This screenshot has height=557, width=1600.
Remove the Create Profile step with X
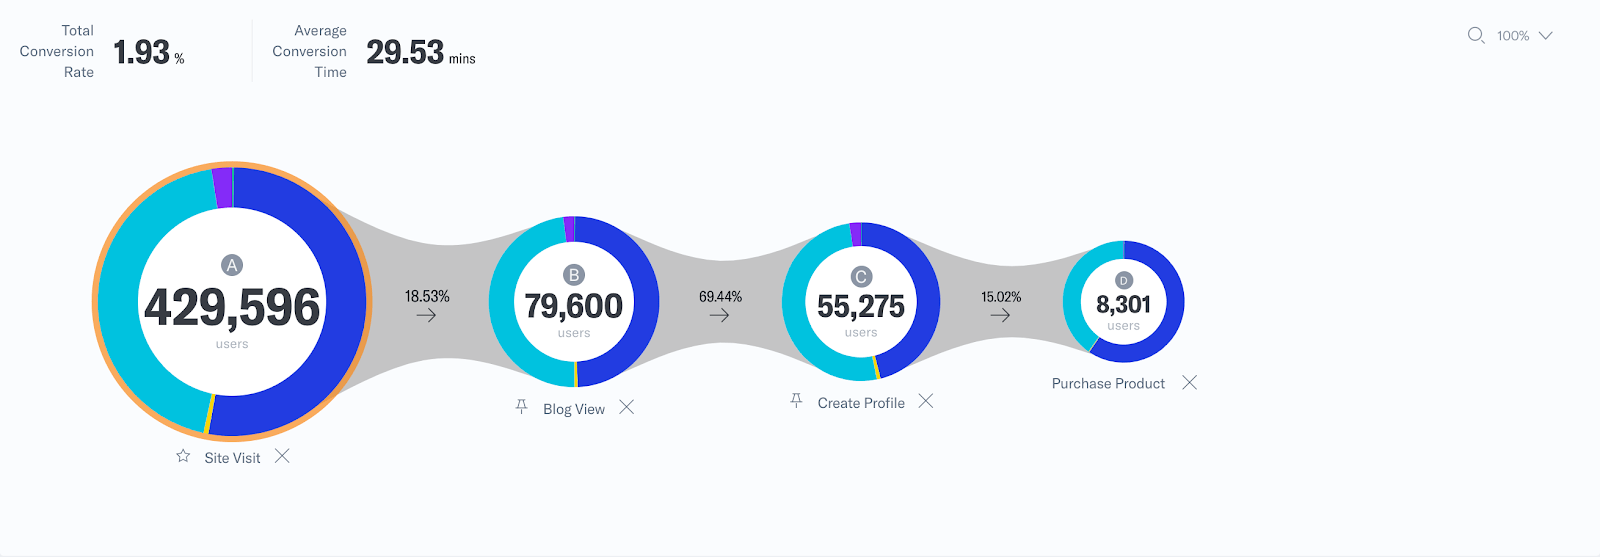click(926, 401)
